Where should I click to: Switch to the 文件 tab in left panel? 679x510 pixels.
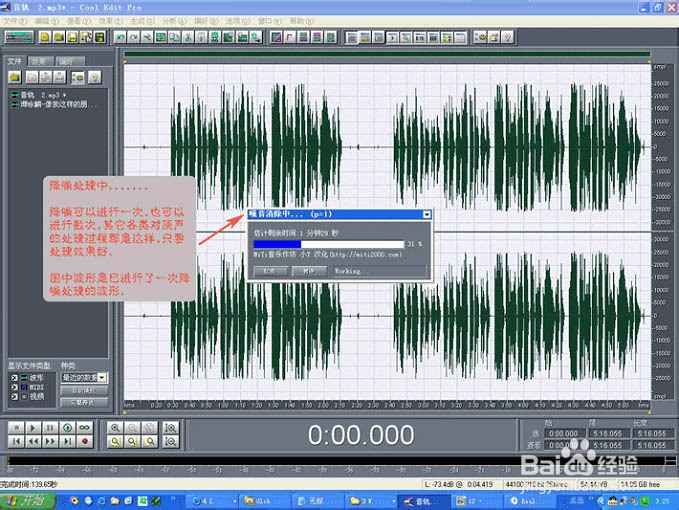pyautogui.click(x=14, y=61)
